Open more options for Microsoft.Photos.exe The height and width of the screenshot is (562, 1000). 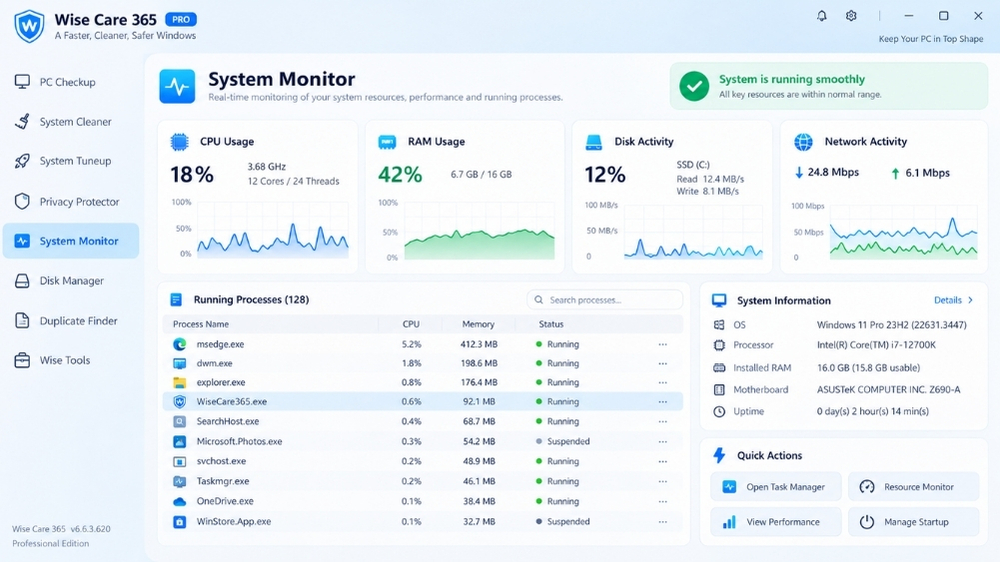[x=663, y=441]
